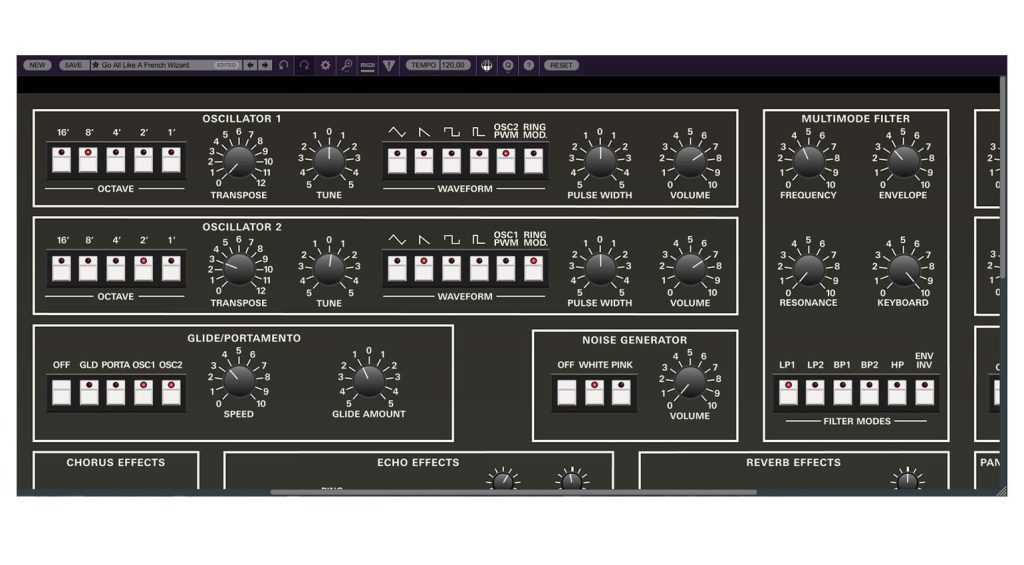
Task: Select Oscillator 1 octave 1' button
Action: point(171,160)
